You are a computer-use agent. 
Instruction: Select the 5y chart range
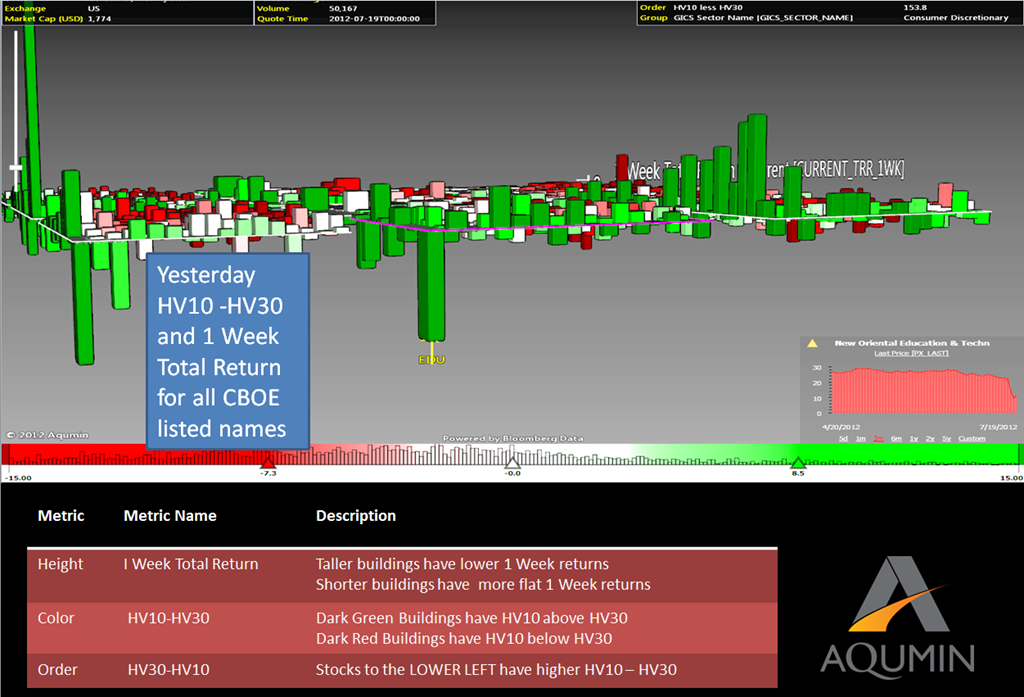pos(946,438)
